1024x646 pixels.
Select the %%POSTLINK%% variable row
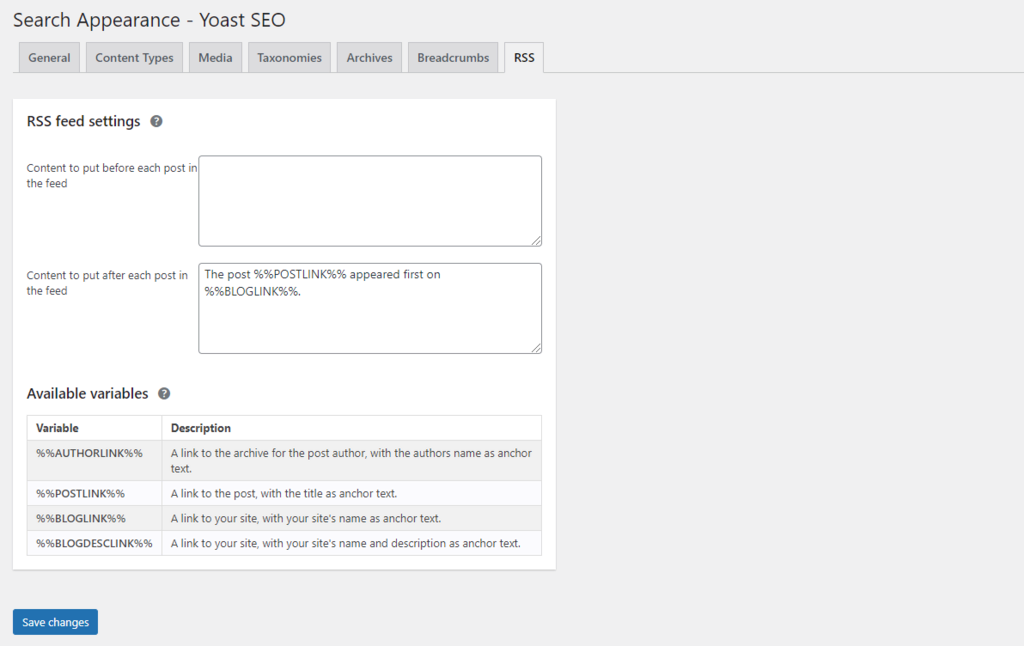click(93, 493)
